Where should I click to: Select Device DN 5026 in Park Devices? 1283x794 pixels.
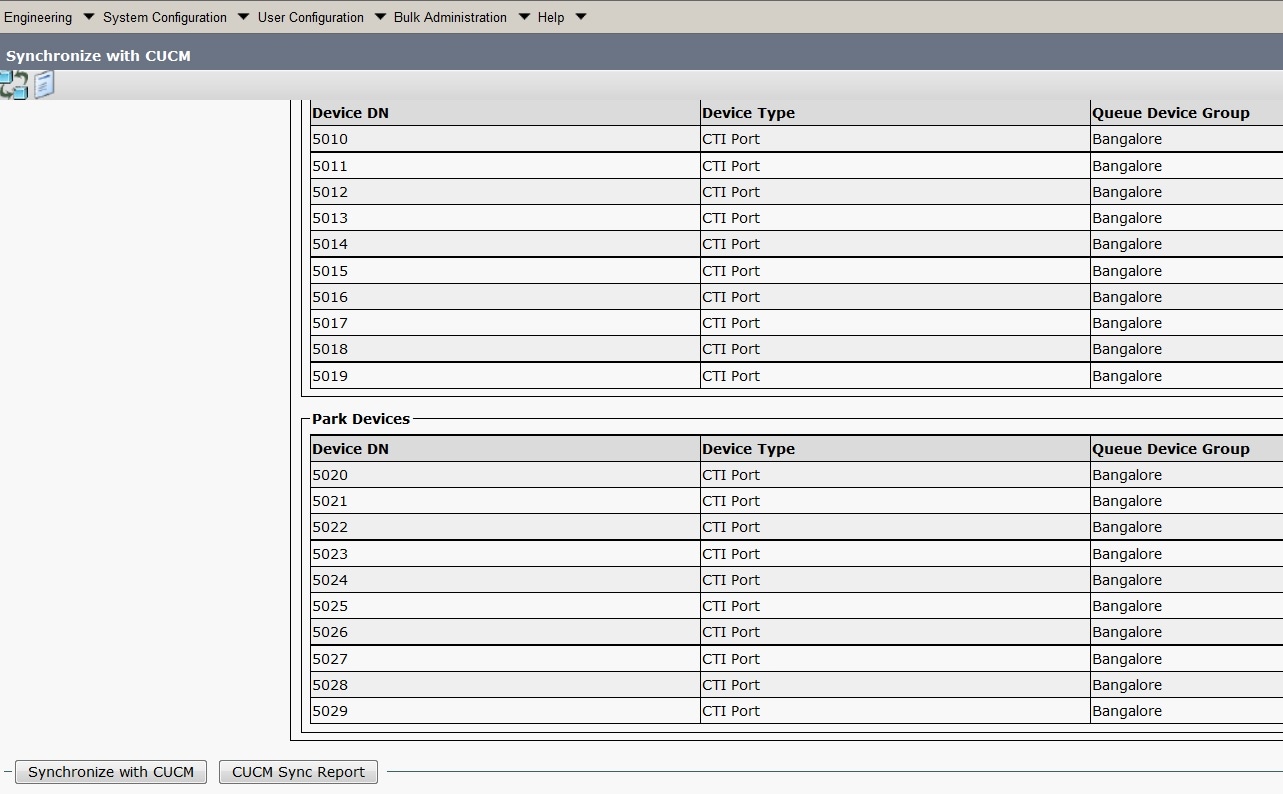click(505, 632)
